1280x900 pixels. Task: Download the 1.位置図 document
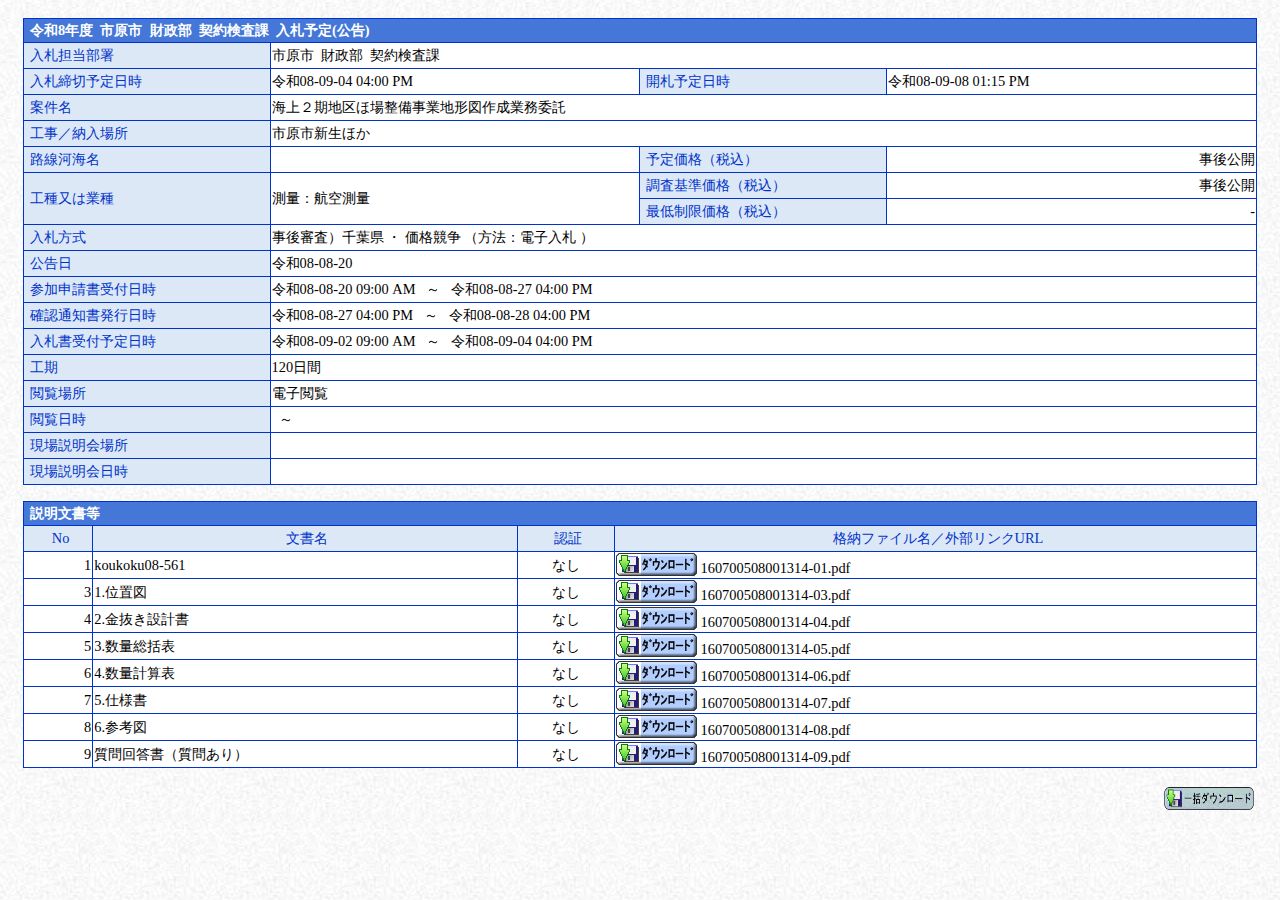click(x=656, y=591)
